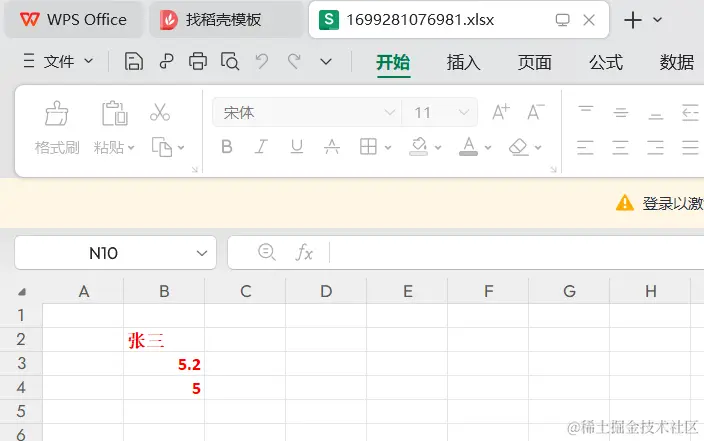Screen dimensions: 704x441
Task: Toggle Justify horizontal alignment
Action: (690, 147)
